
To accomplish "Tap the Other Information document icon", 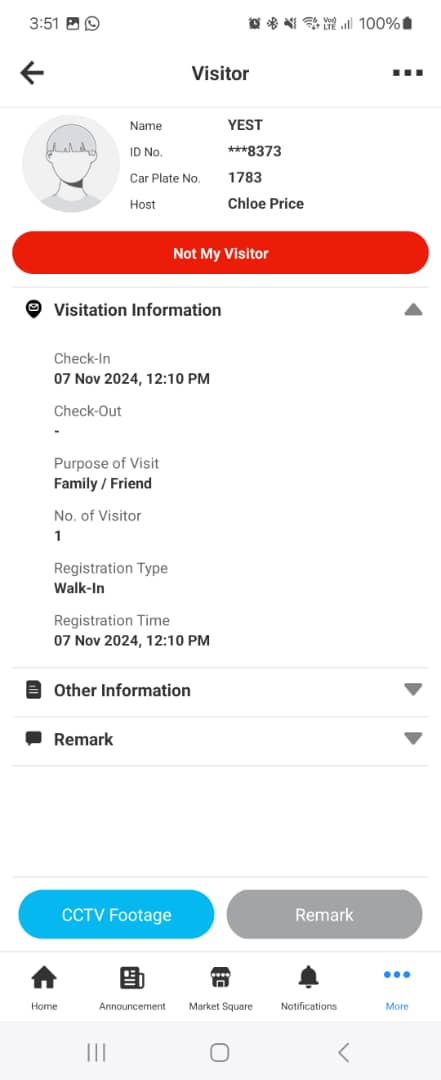I will 33,689.
